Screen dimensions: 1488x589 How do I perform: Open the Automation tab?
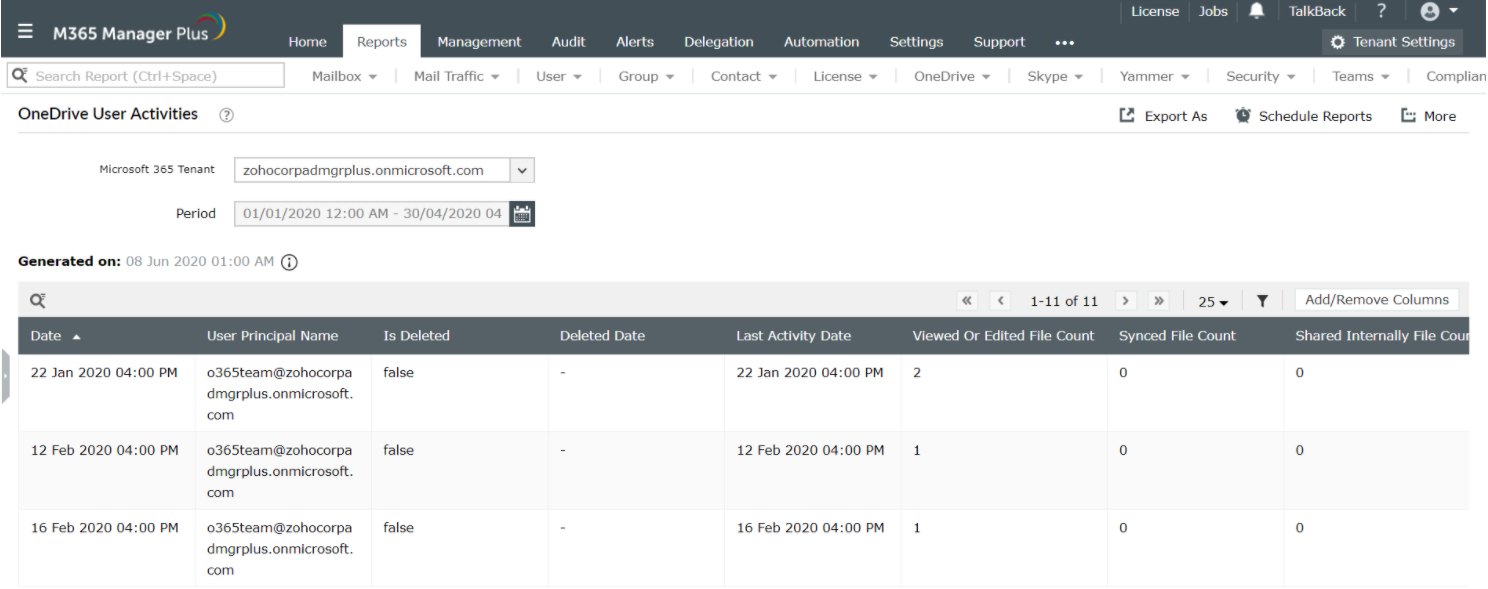[x=821, y=42]
